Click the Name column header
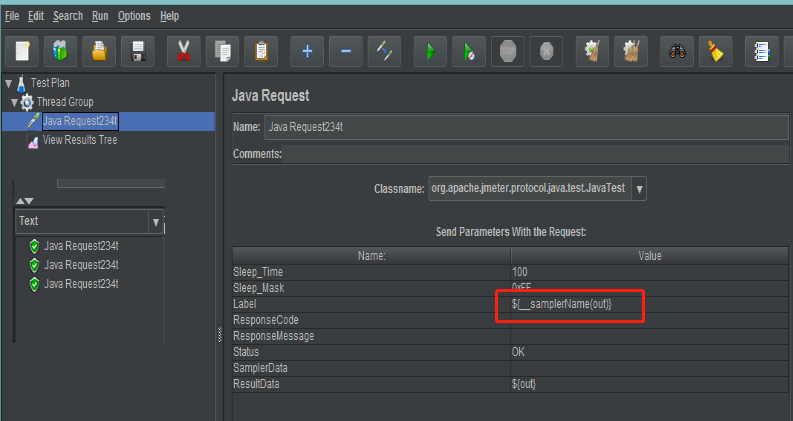Image resolution: width=793 pixels, height=421 pixels. 372,256
